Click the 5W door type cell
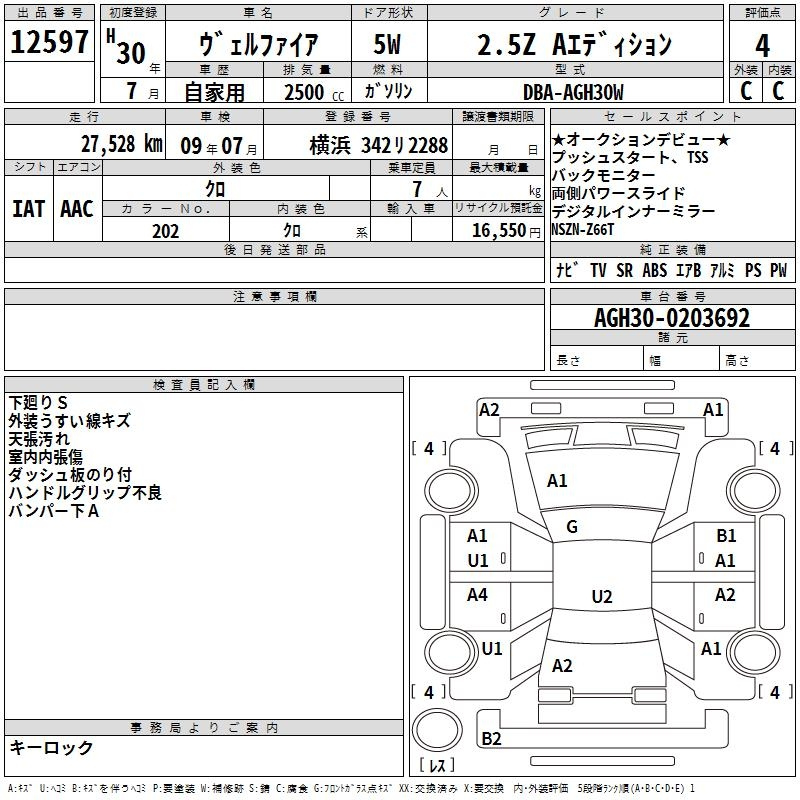 point(388,45)
